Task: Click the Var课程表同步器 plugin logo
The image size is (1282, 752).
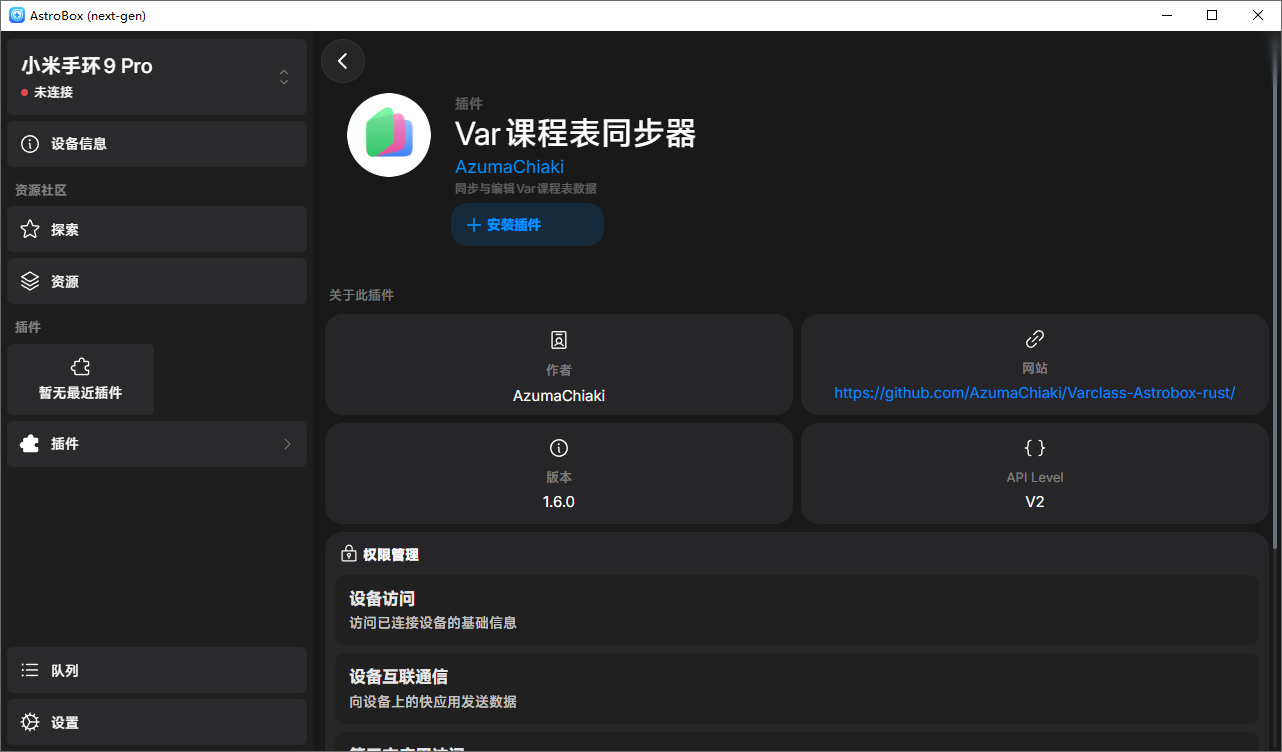Action: coord(389,135)
